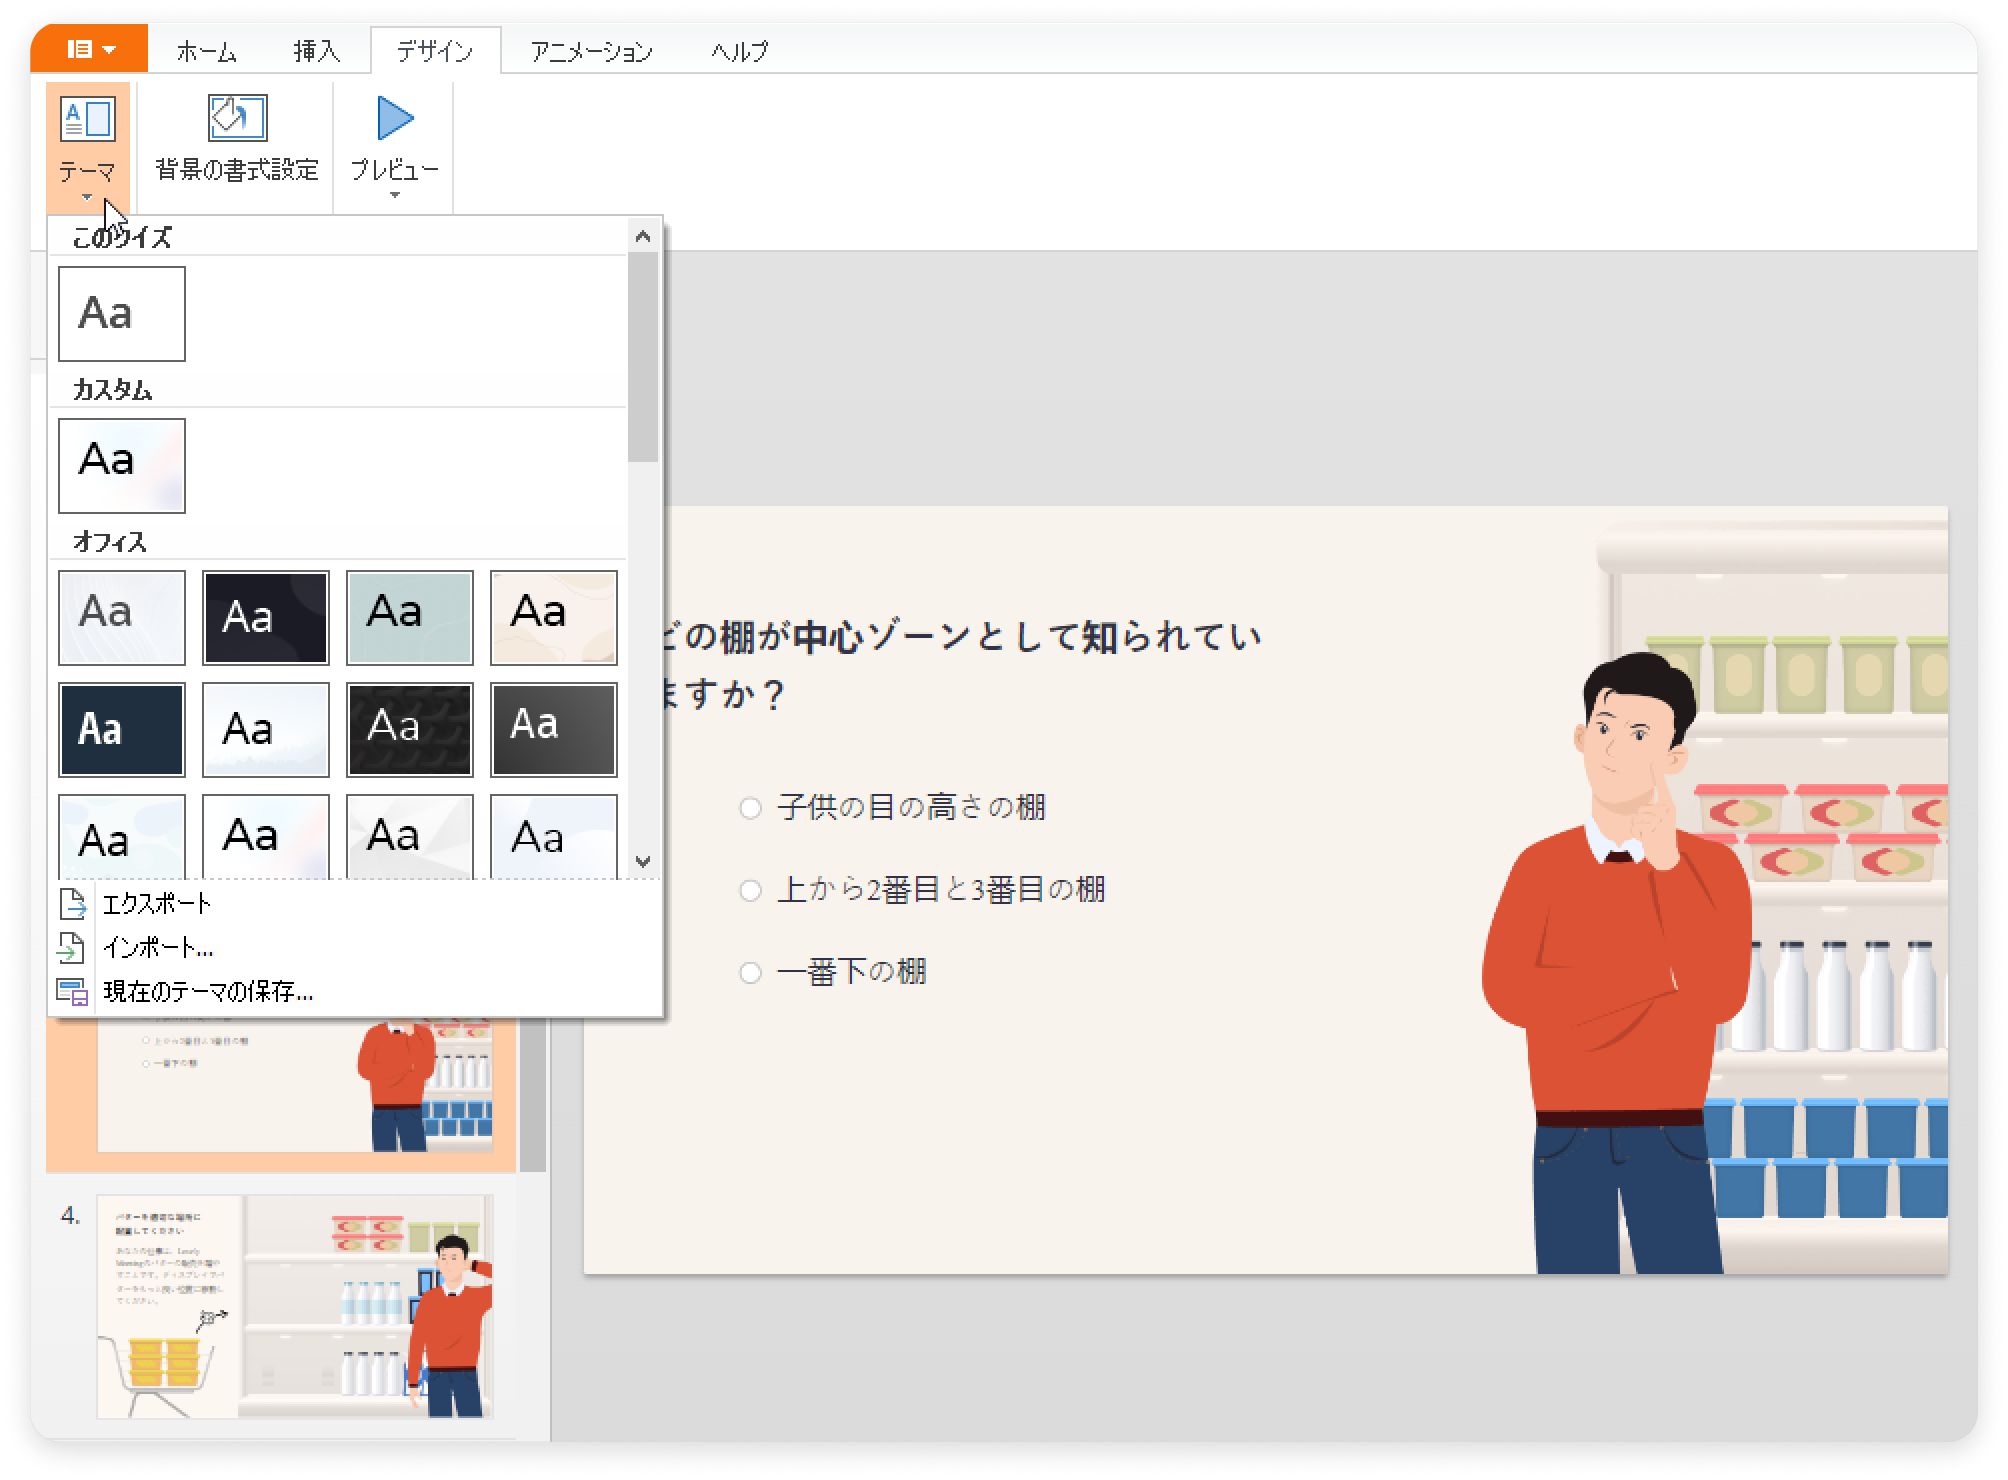Click slide number 4. label
The image size is (2008, 1480).
pos(71,1216)
